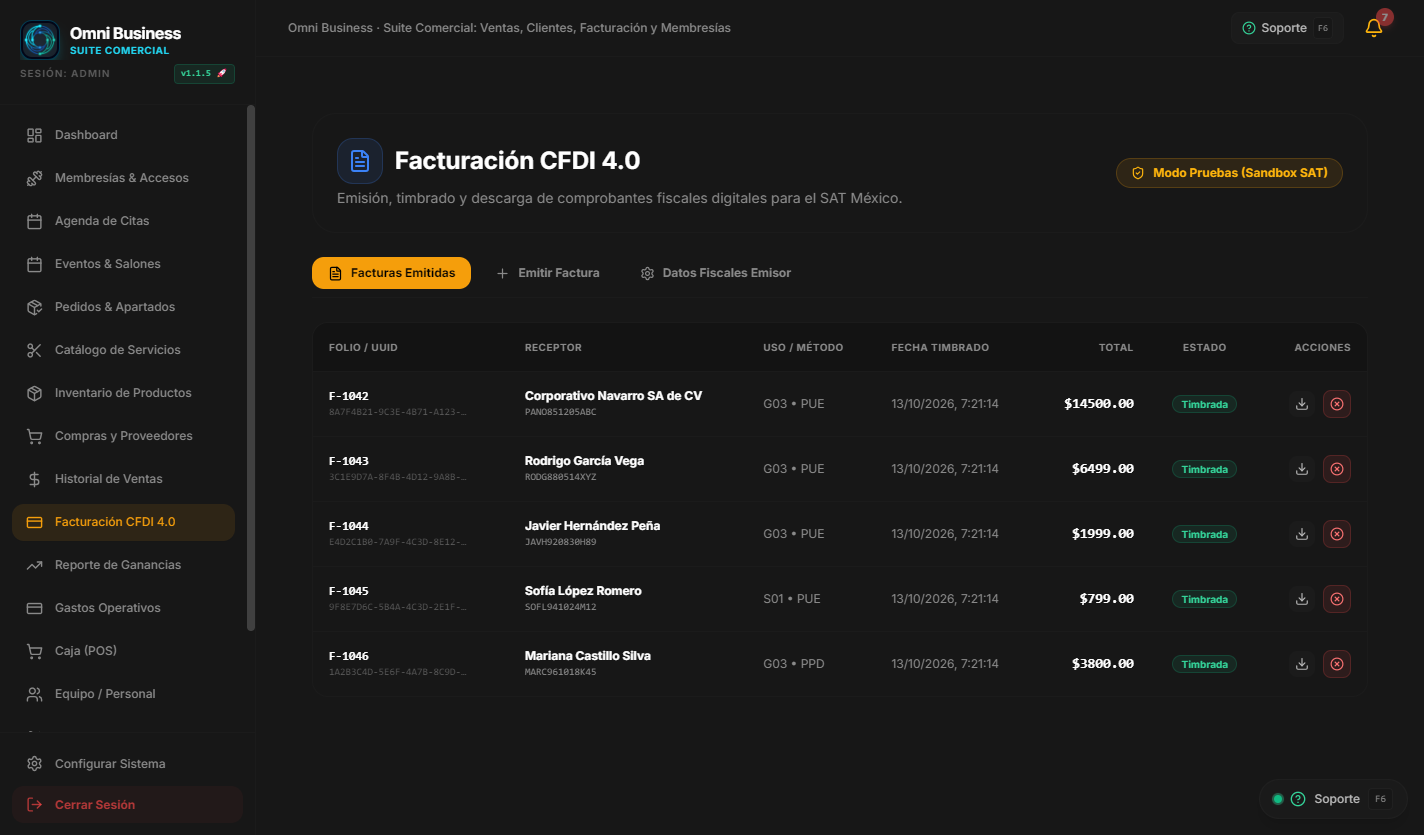This screenshot has width=1424, height=835.
Task: Click the sidebar vertical scrollbar
Action: [x=251, y=368]
